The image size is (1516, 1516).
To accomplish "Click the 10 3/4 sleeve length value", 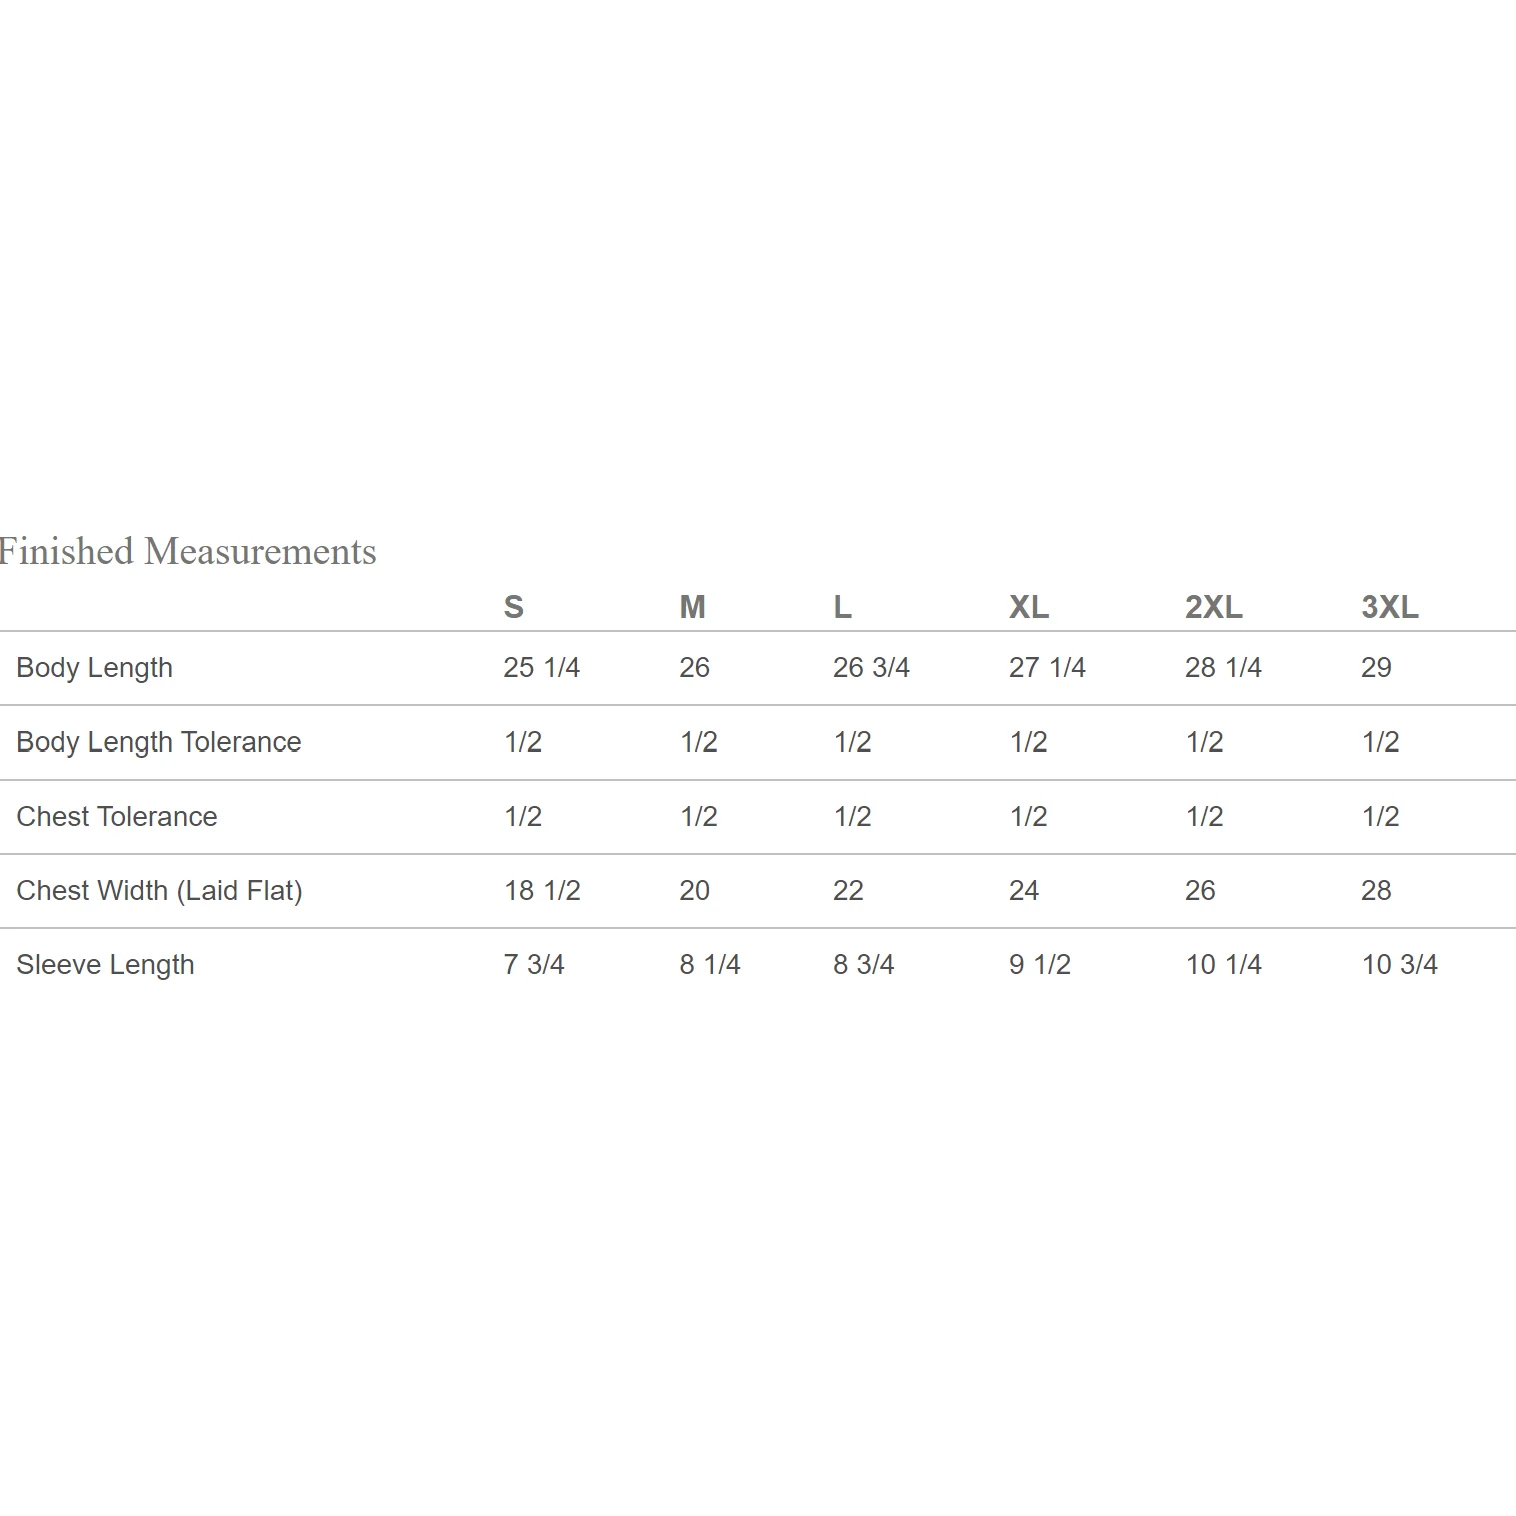I will [1400, 964].
